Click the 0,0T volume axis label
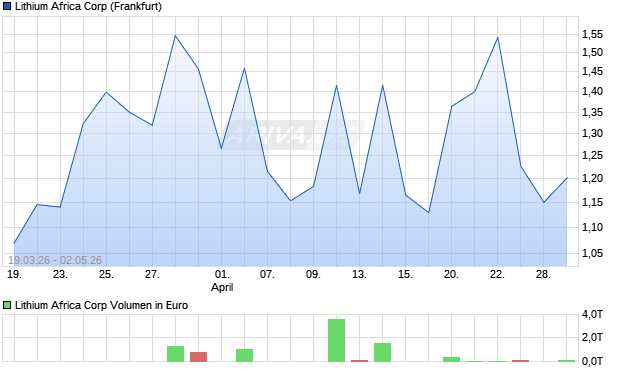The height and width of the screenshot is (371, 620). [592, 361]
